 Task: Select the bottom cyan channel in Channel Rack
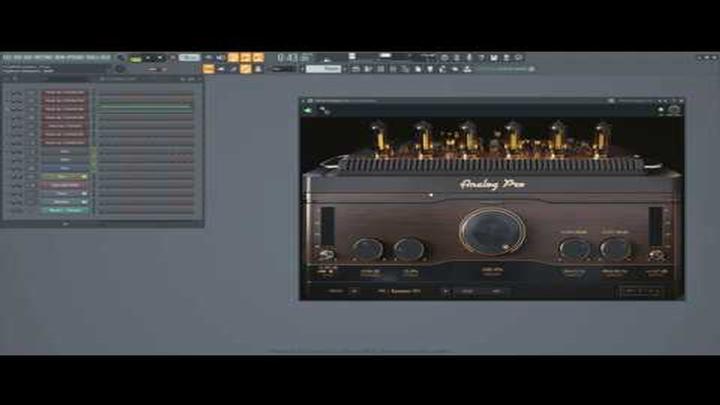[x=65, y=210]
